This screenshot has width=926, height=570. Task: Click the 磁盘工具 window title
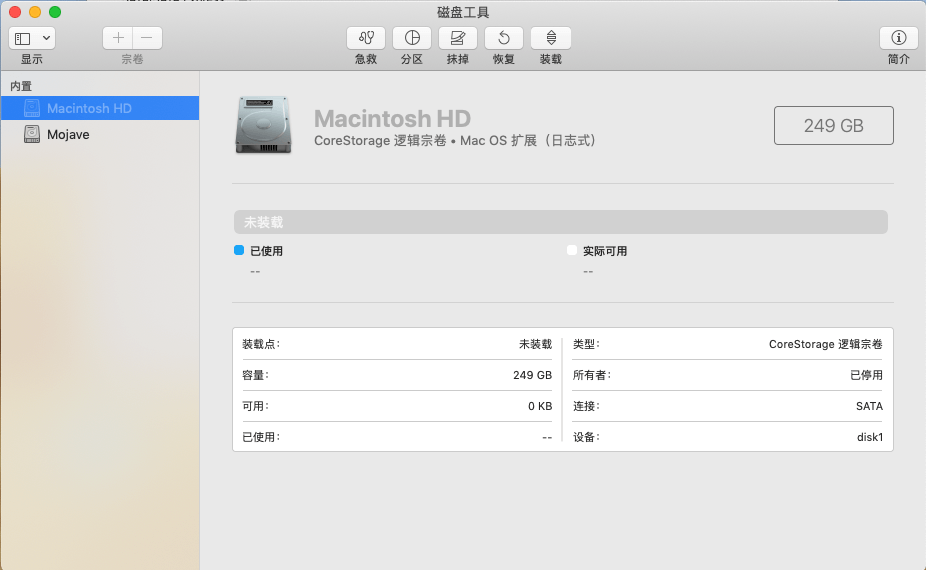click(463, 12)
